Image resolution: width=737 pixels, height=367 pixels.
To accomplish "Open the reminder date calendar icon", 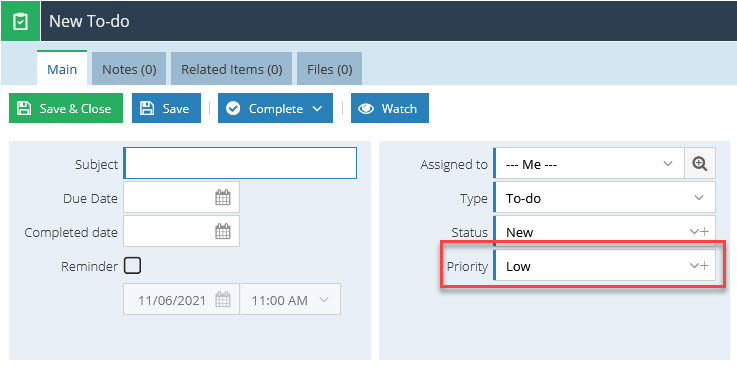I will (223, 299).
